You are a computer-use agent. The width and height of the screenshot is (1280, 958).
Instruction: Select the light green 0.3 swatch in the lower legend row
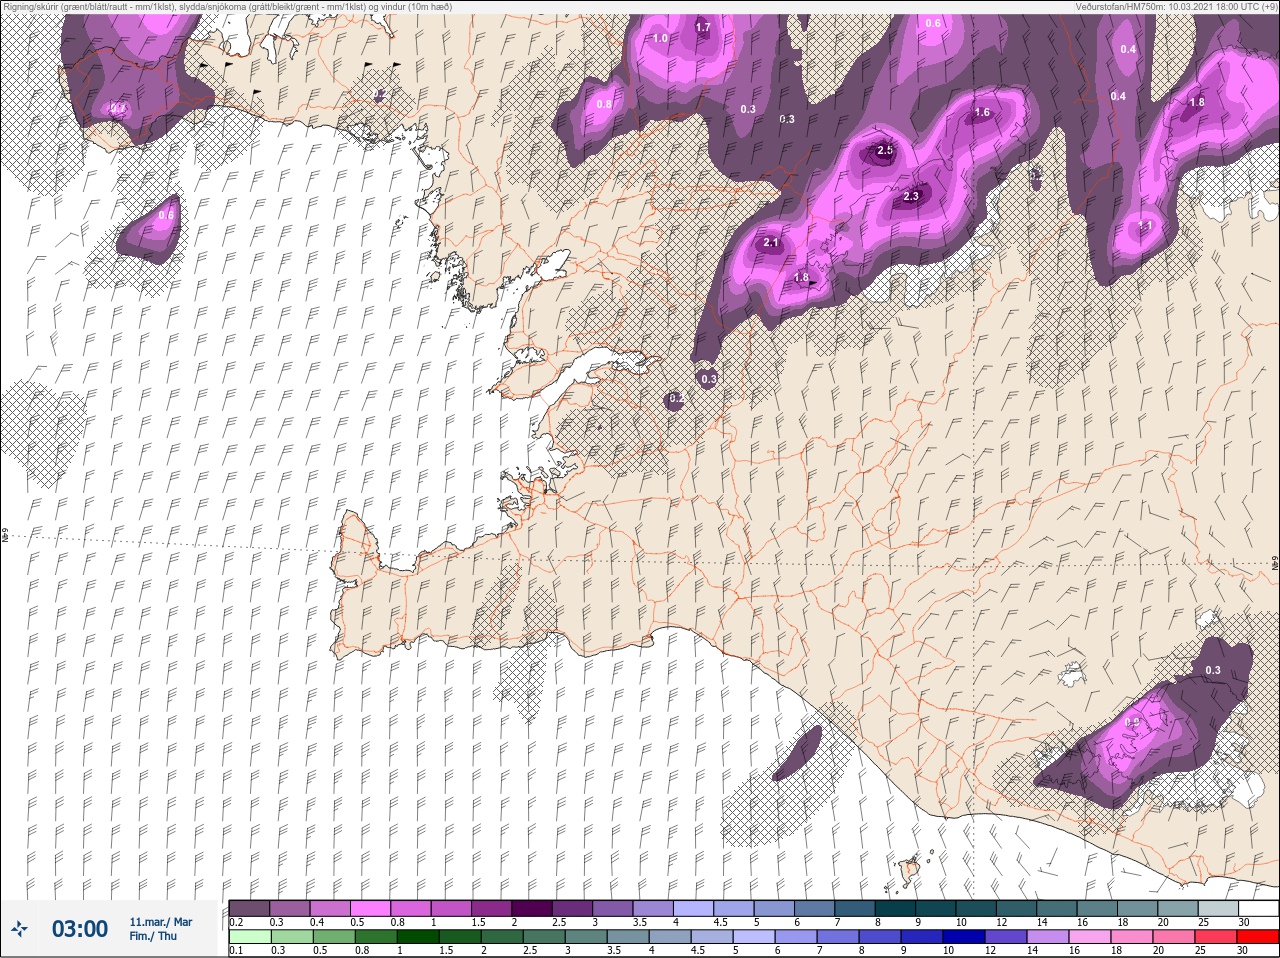[291, 937]
